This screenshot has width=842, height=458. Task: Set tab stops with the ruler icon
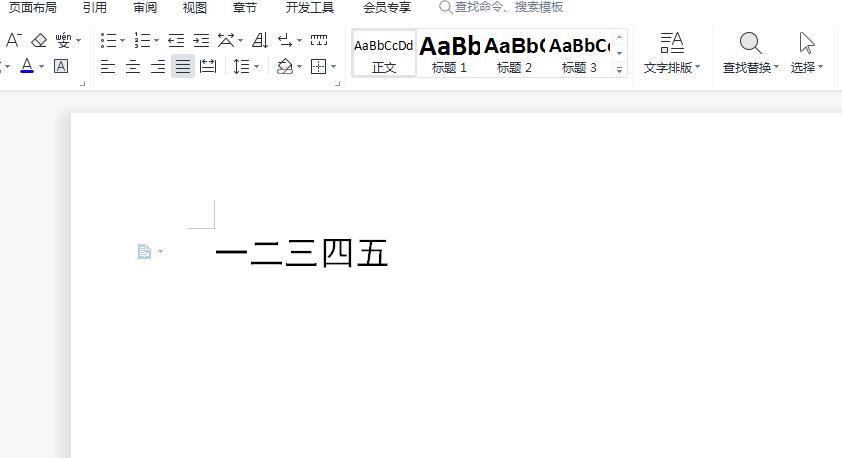[319, 40]
